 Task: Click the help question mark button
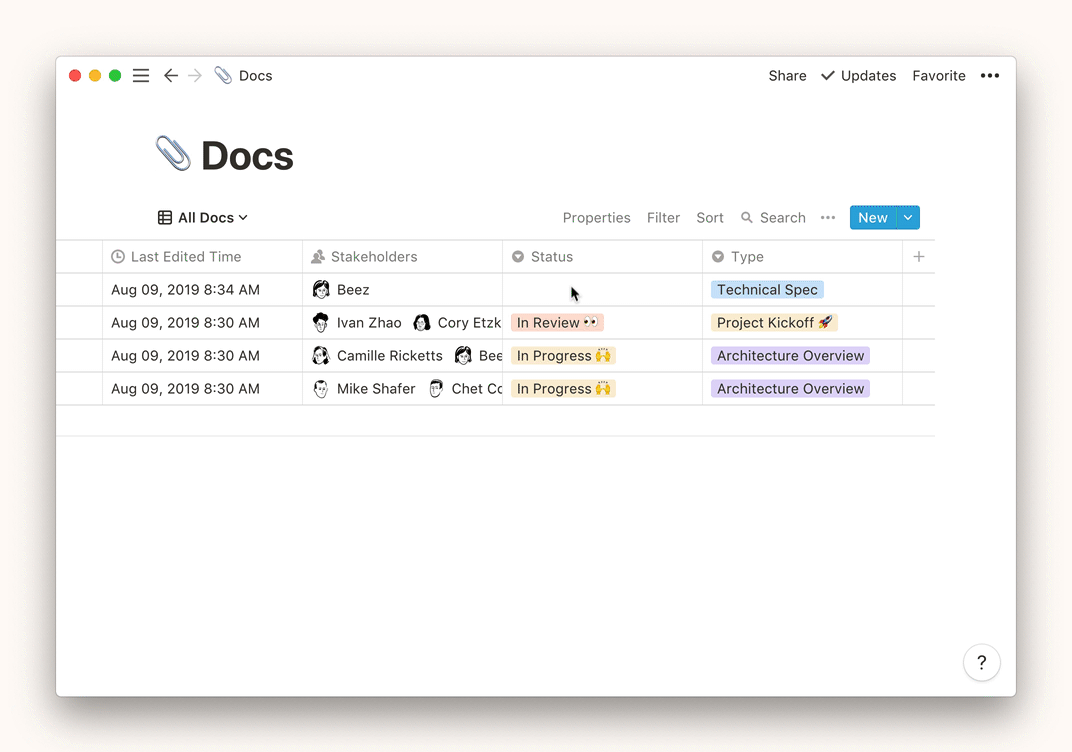(x=981, y=662)
